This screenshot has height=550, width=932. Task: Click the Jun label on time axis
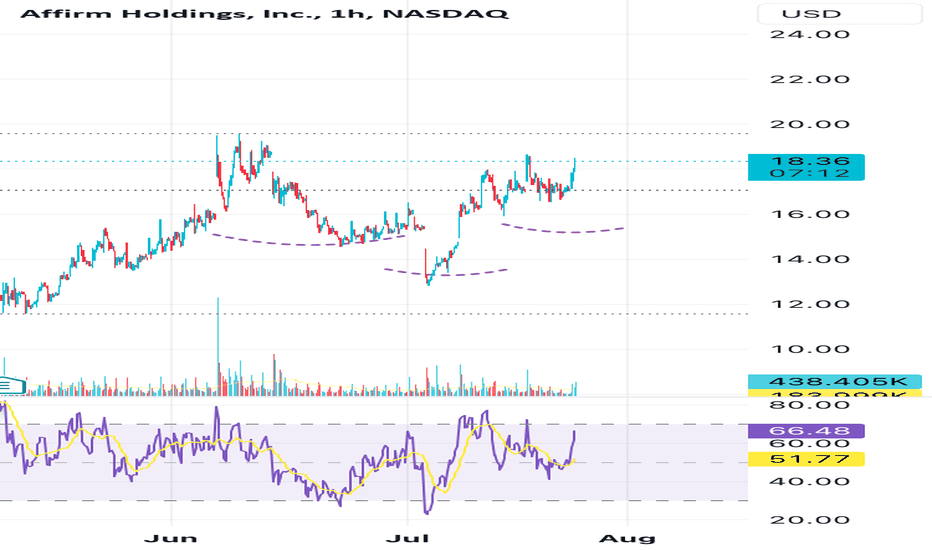click(x=171, y=539)
